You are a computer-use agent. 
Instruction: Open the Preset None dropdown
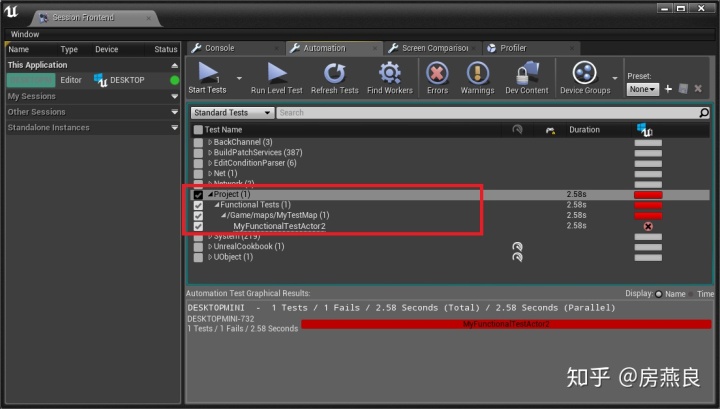point(643,89)
